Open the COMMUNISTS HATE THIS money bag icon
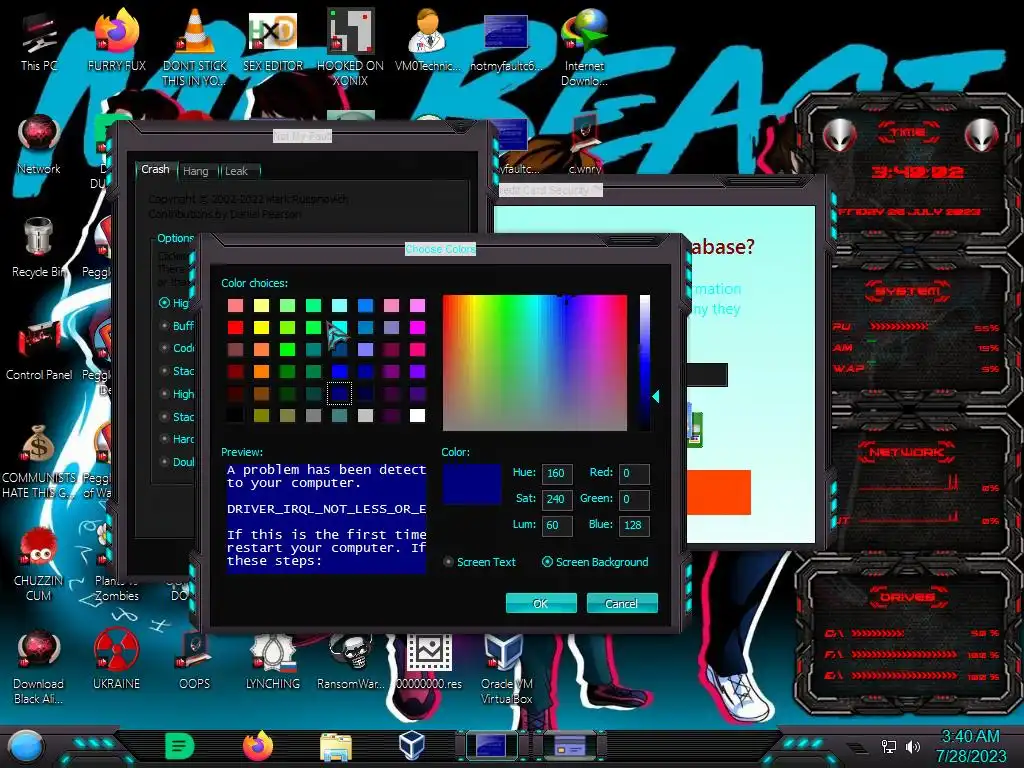This screenshot has width=1024, height=768. click(39, 460)
